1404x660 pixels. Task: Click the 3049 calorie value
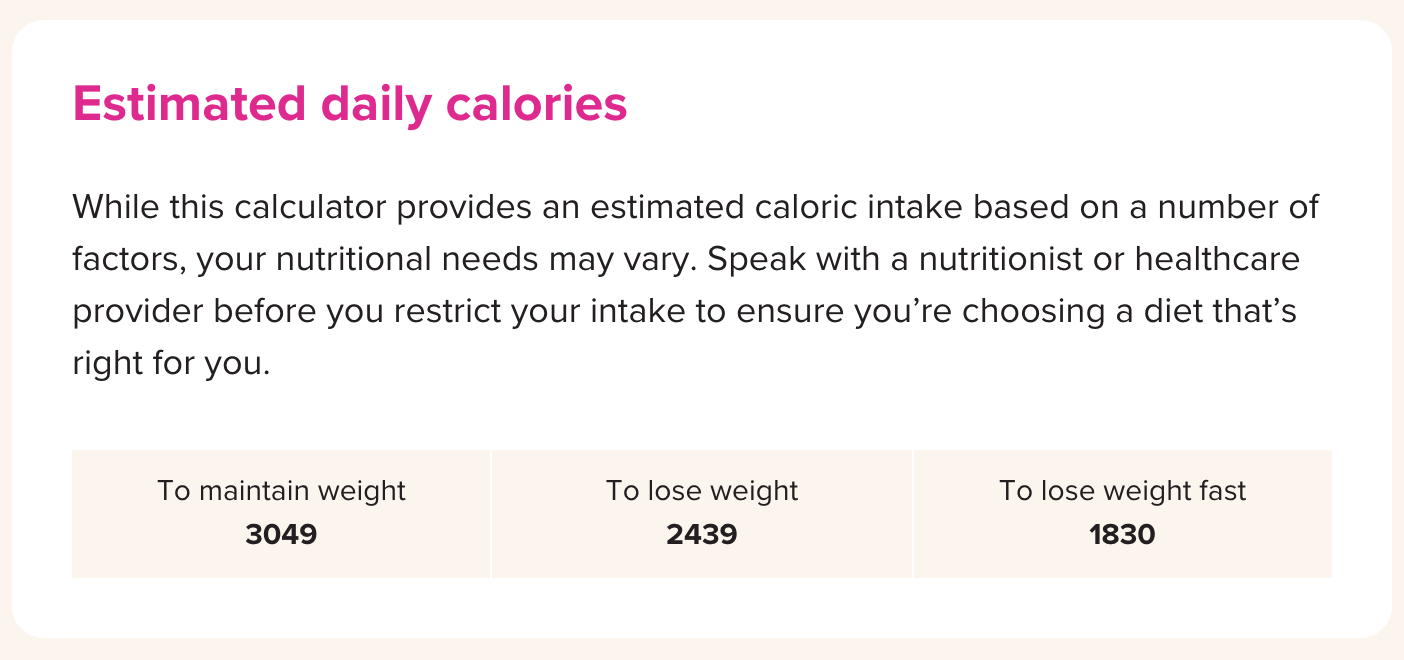pos(281,534)
